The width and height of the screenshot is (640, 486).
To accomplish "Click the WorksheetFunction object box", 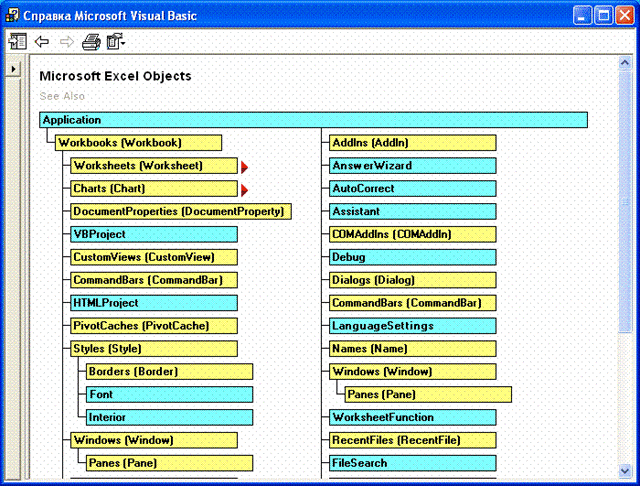I will click(413, 417).
